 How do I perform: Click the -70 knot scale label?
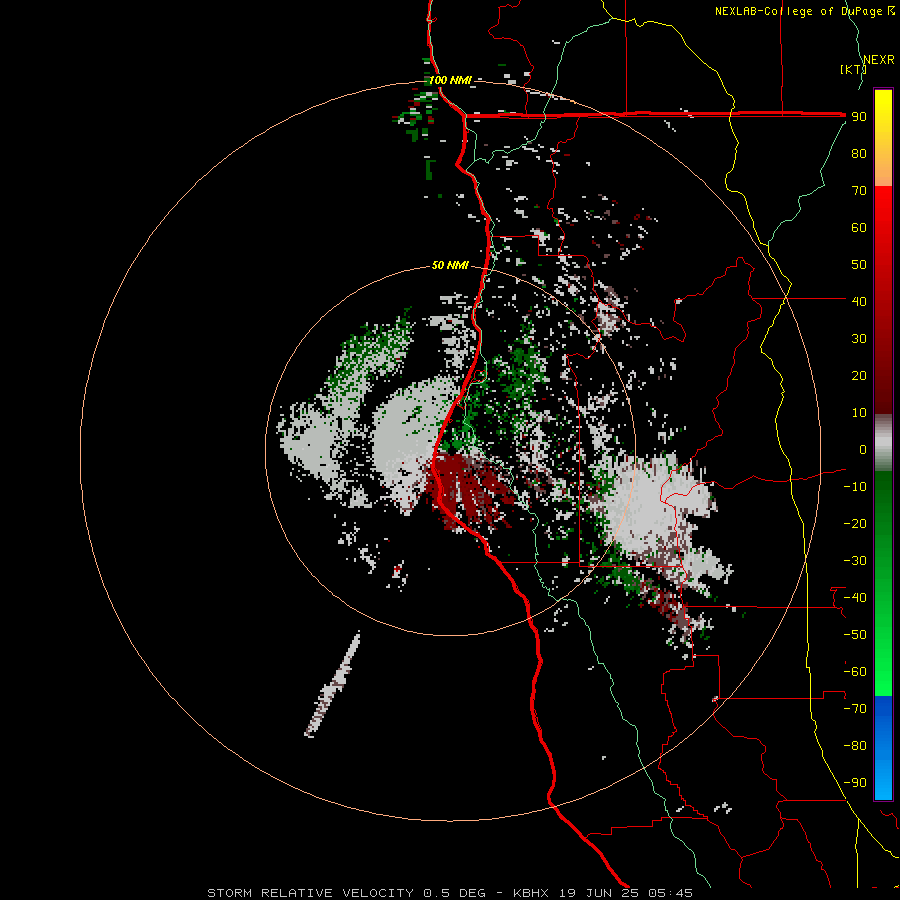tap(855, 709)
